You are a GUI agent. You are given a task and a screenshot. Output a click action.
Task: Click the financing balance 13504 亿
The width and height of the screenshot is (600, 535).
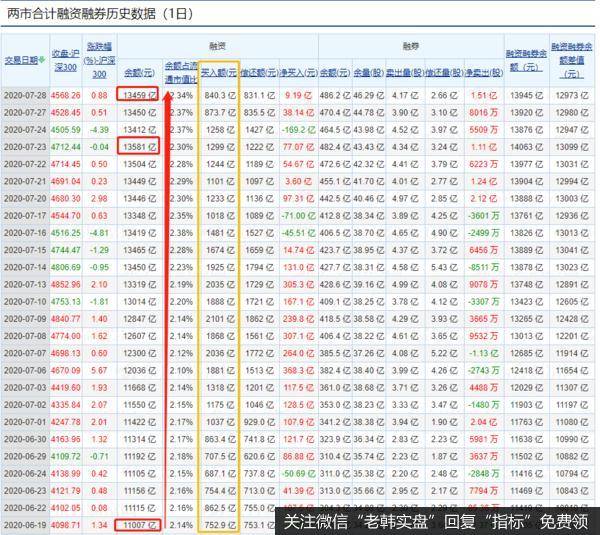139,164
